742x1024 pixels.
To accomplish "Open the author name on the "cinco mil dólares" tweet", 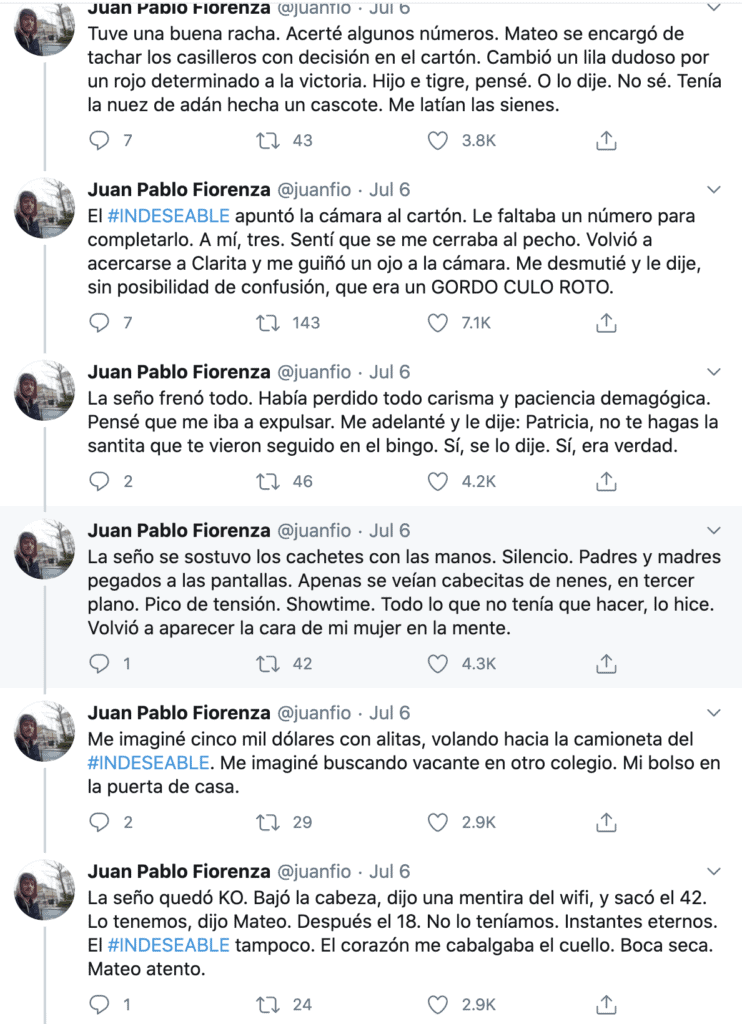I will [x=179, y=713].
